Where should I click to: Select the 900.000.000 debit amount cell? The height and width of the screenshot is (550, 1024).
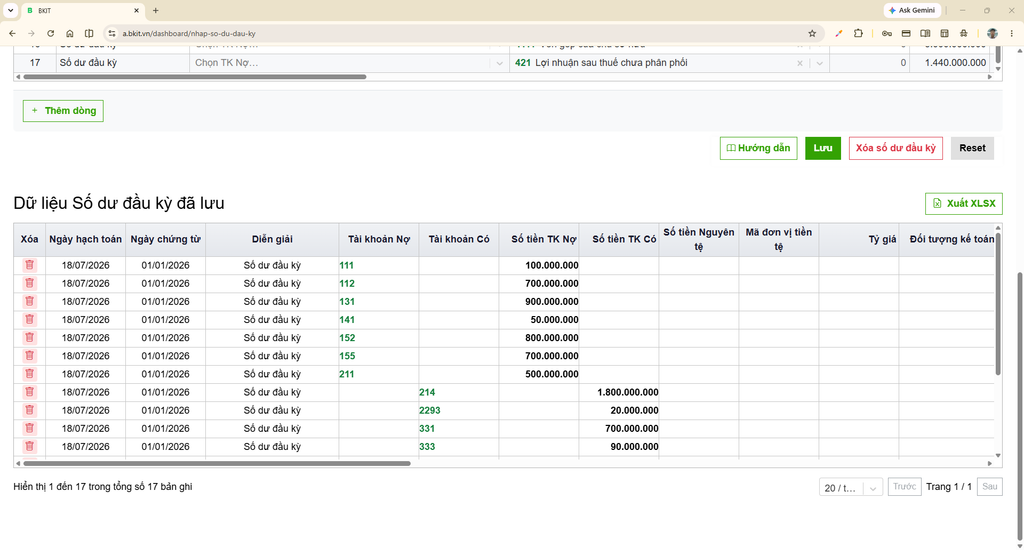539,302
